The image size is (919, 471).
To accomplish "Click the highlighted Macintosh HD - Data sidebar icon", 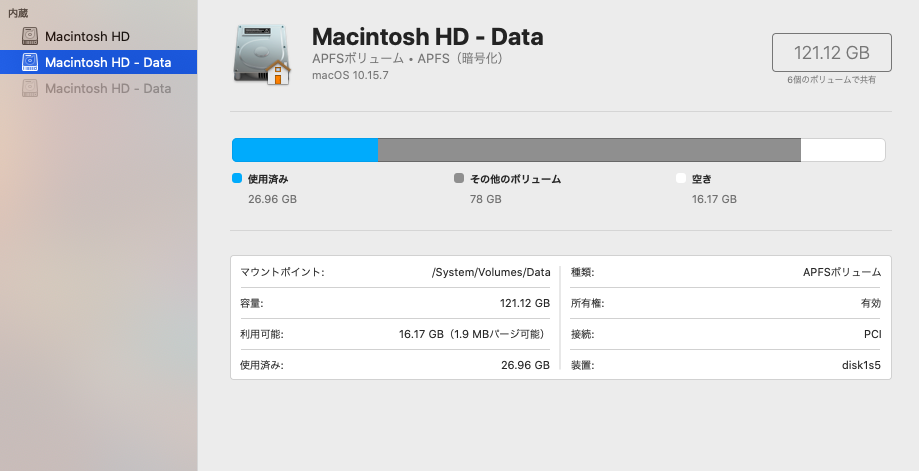I will click(x=30, y=63).
